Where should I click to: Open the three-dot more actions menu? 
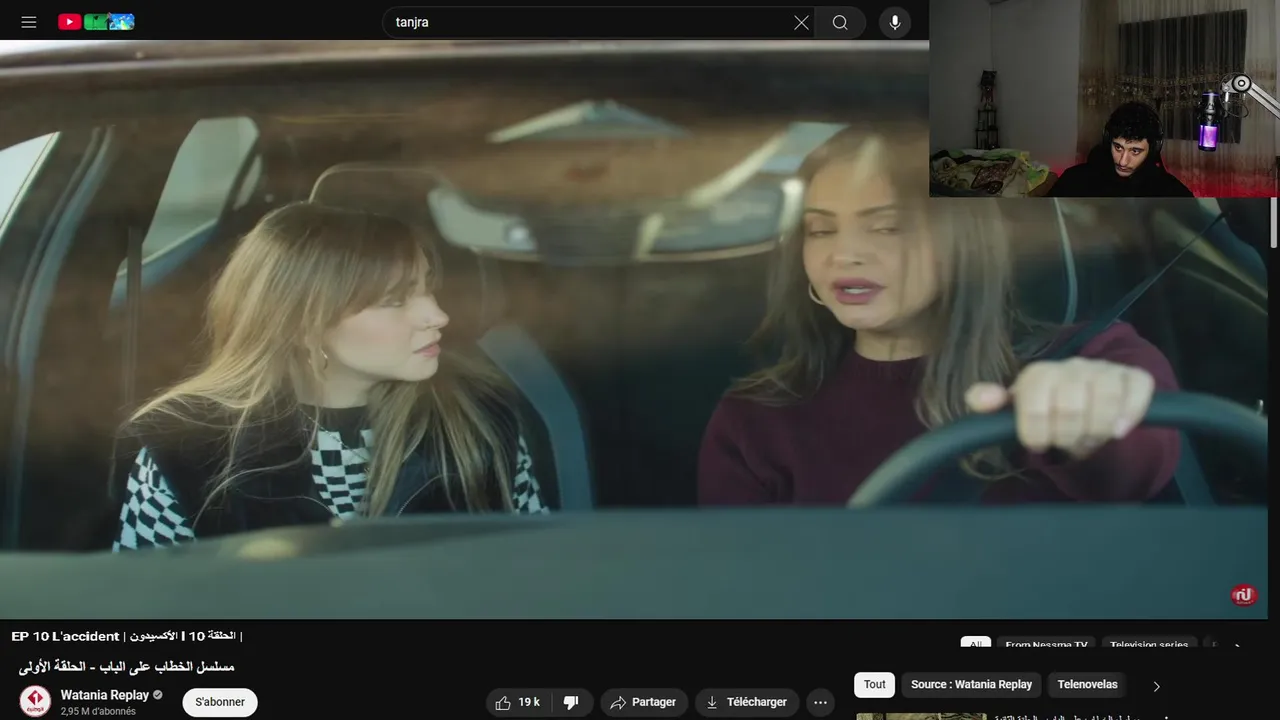[x=820, y=702]
